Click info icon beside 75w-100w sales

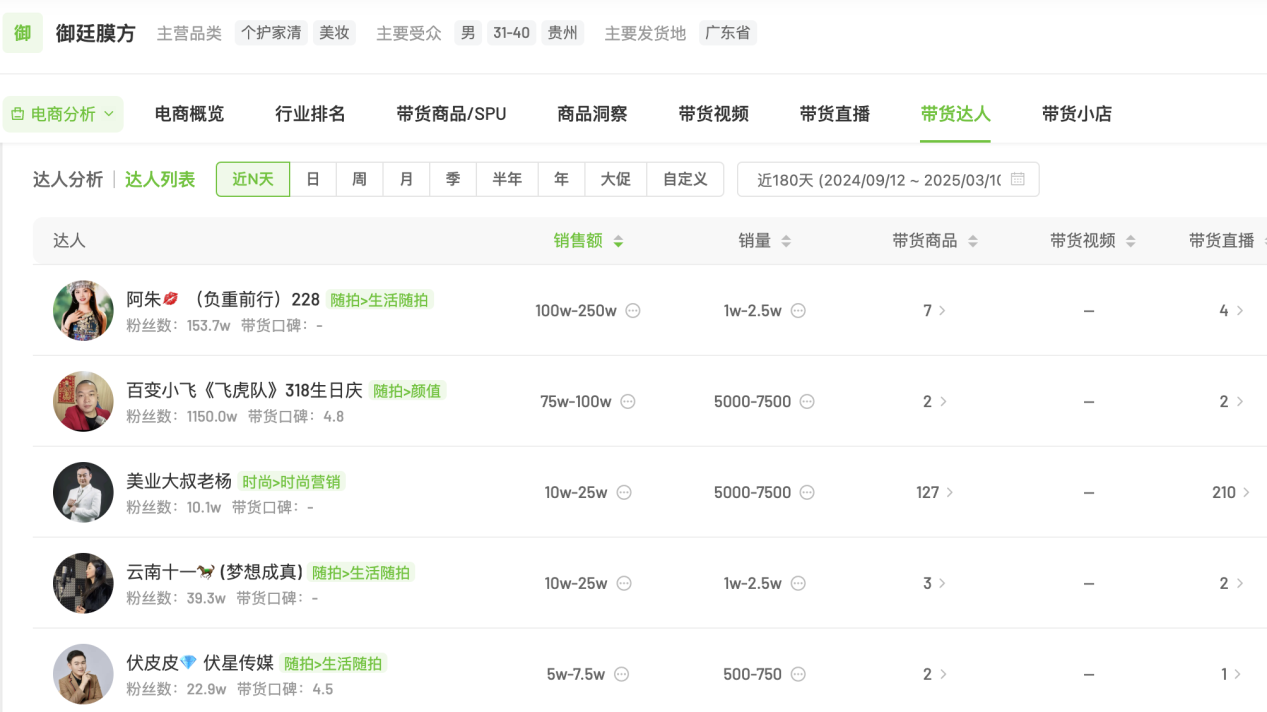click(x=628, y=402)
